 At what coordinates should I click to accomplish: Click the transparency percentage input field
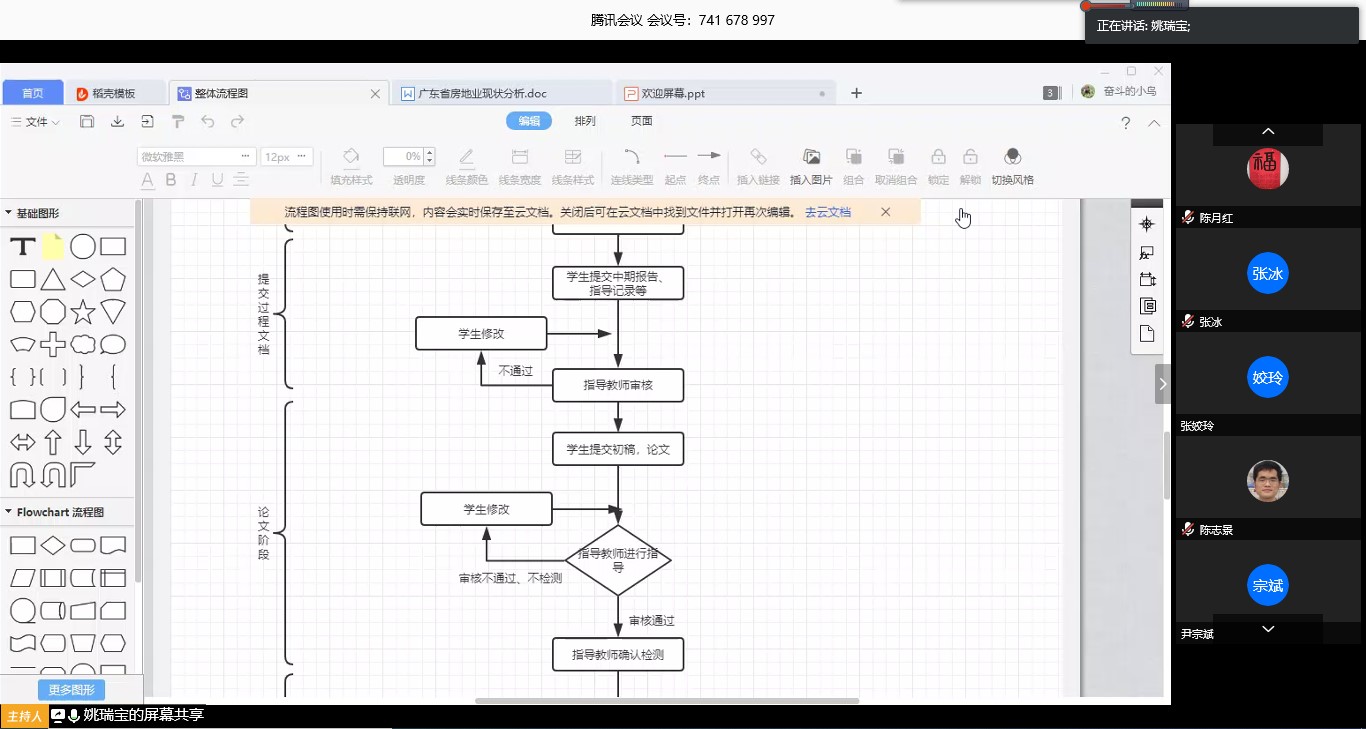[403, 157]
